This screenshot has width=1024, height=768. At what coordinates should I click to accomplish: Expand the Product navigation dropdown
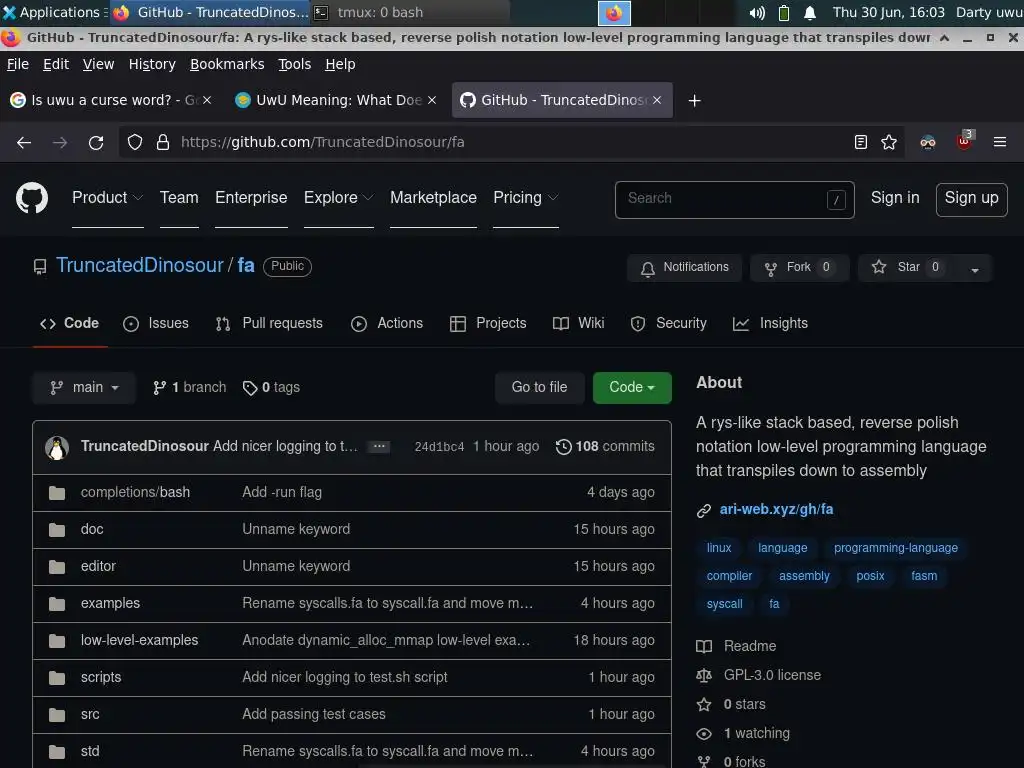[x=108, y=198]
